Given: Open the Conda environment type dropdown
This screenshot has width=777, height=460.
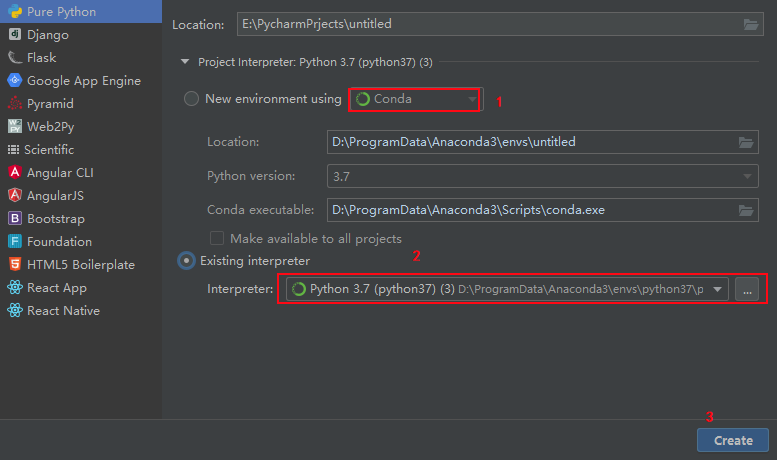Looking at the screenshot, I should point(415,99).
